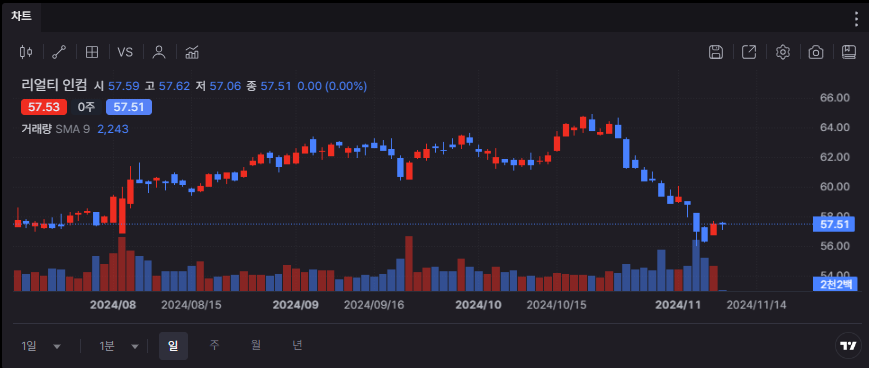This screenshot has height=368, width=869.
Task: Select the 년 yearly interval button
Action: point(298,345)
